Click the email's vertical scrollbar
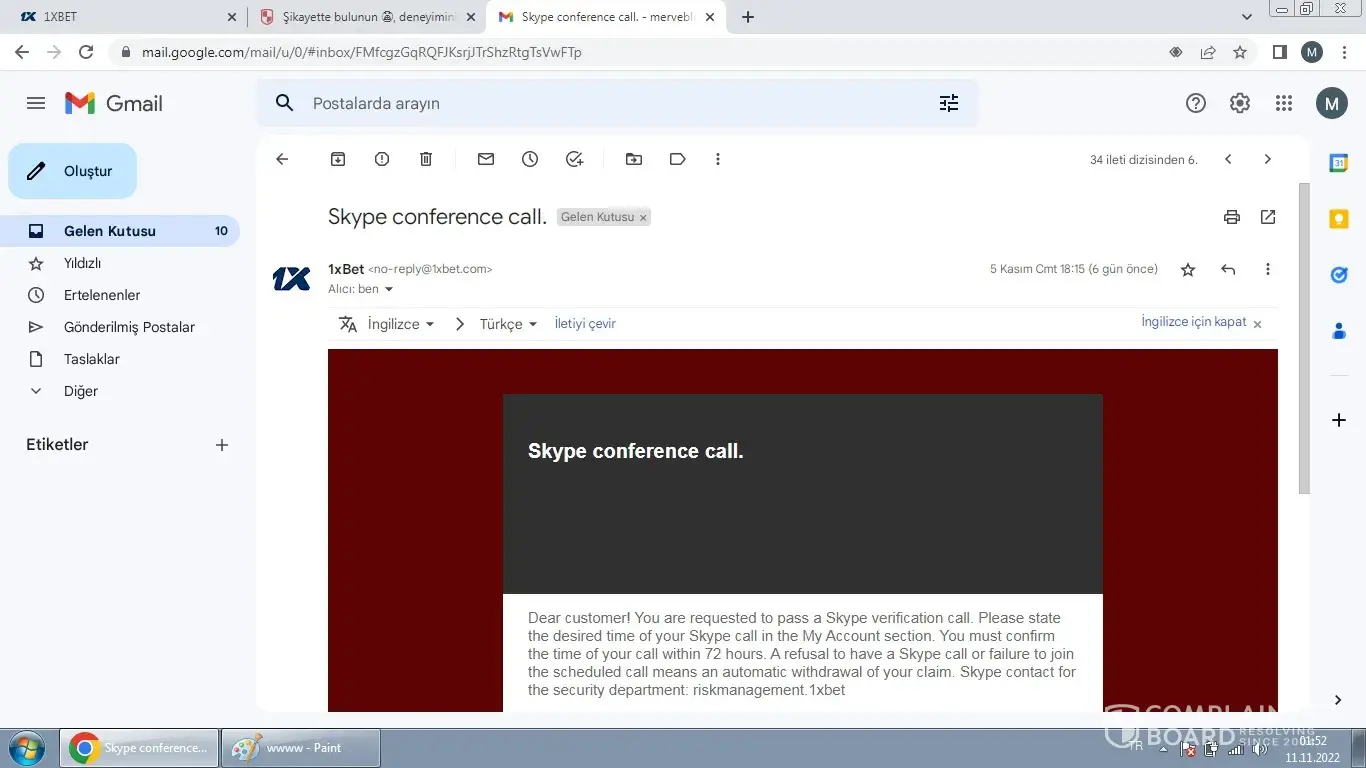1366x768 pixels. 1303,340
